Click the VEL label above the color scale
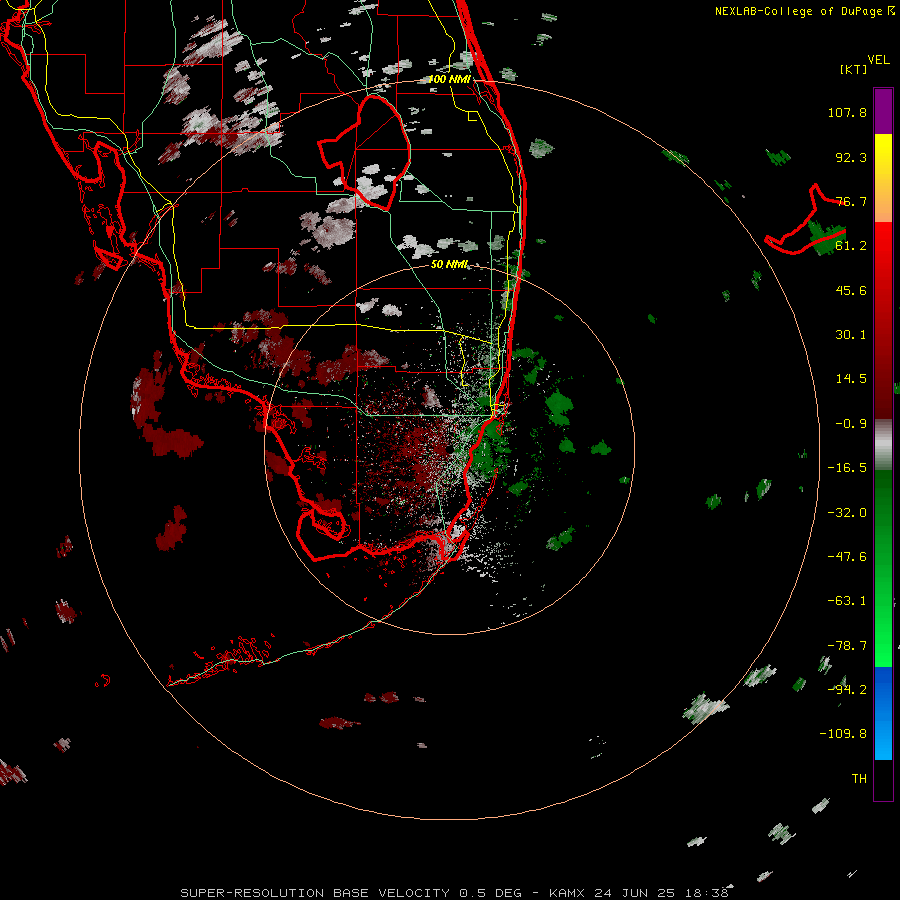This screenshot has width=900, height=900. click(x=878, y=60)
